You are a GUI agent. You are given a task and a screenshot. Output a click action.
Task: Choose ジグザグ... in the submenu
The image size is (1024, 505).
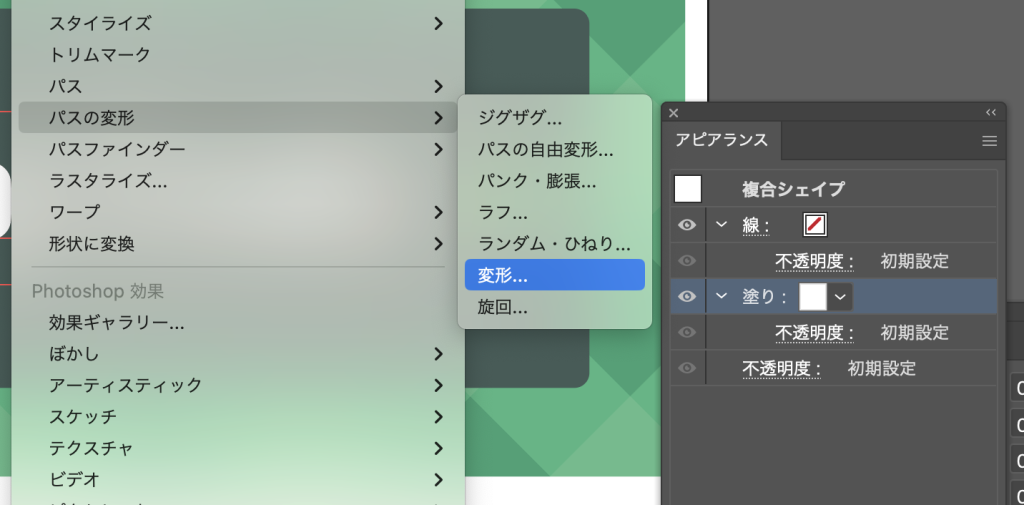[x=520, y=117]
